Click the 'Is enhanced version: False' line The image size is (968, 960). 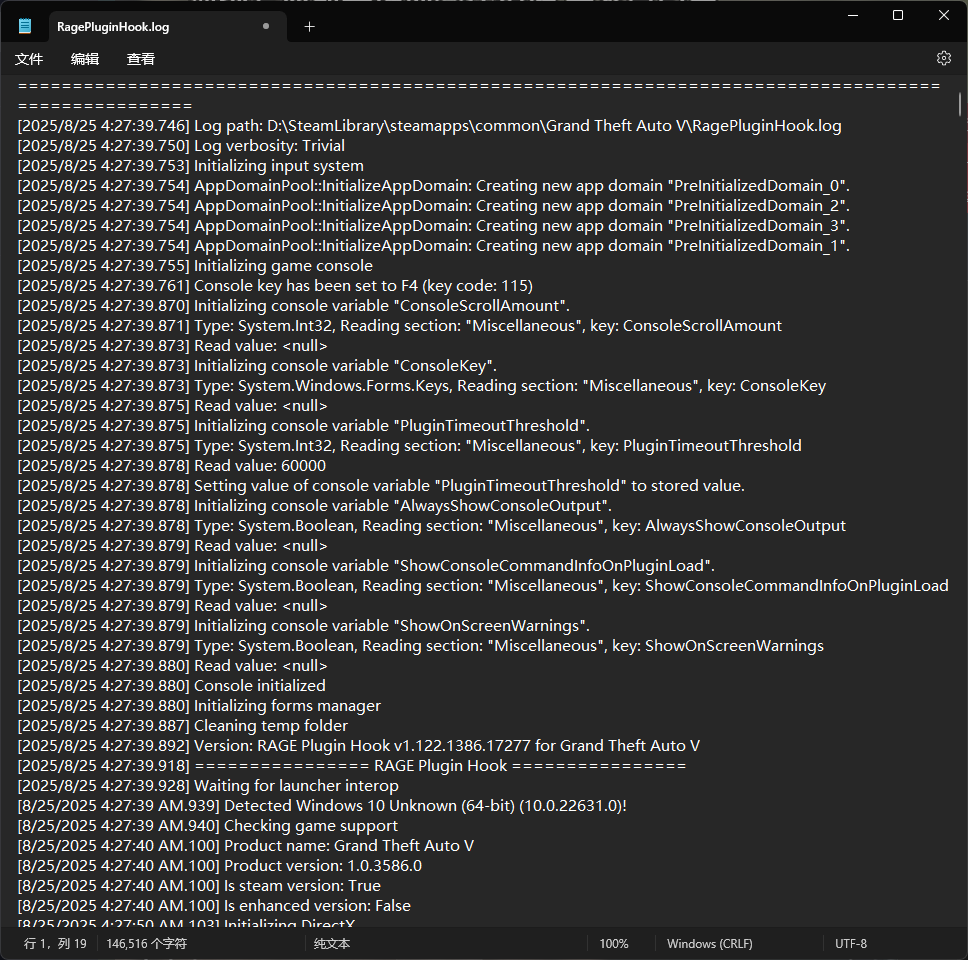pos(214,906)
